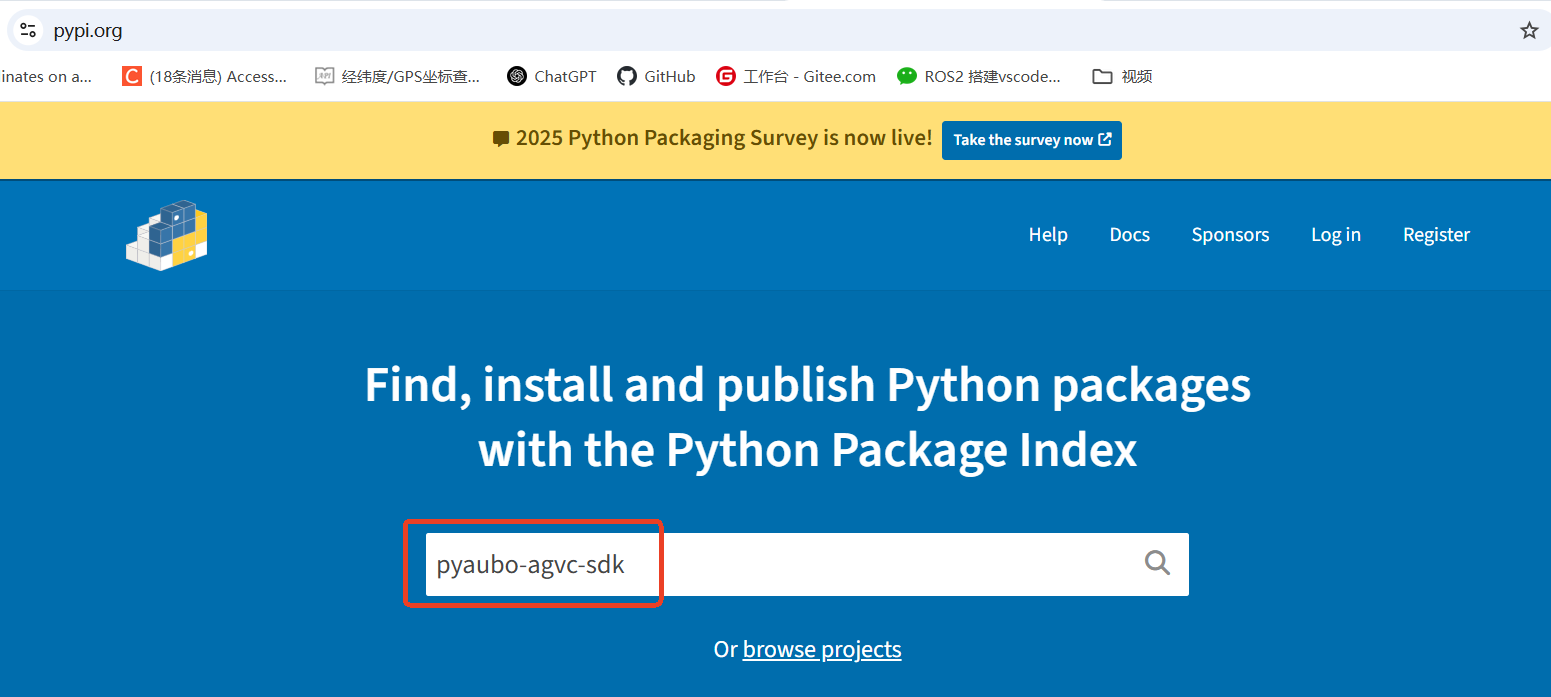Open the GitHub bookmark

[x=656, y=76]
